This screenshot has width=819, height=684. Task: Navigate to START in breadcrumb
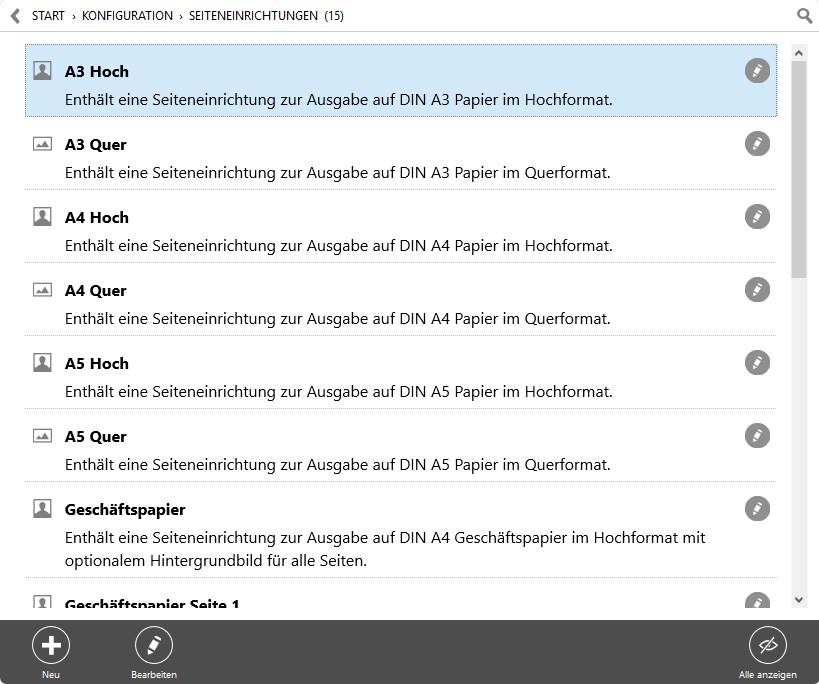(48, 16)
